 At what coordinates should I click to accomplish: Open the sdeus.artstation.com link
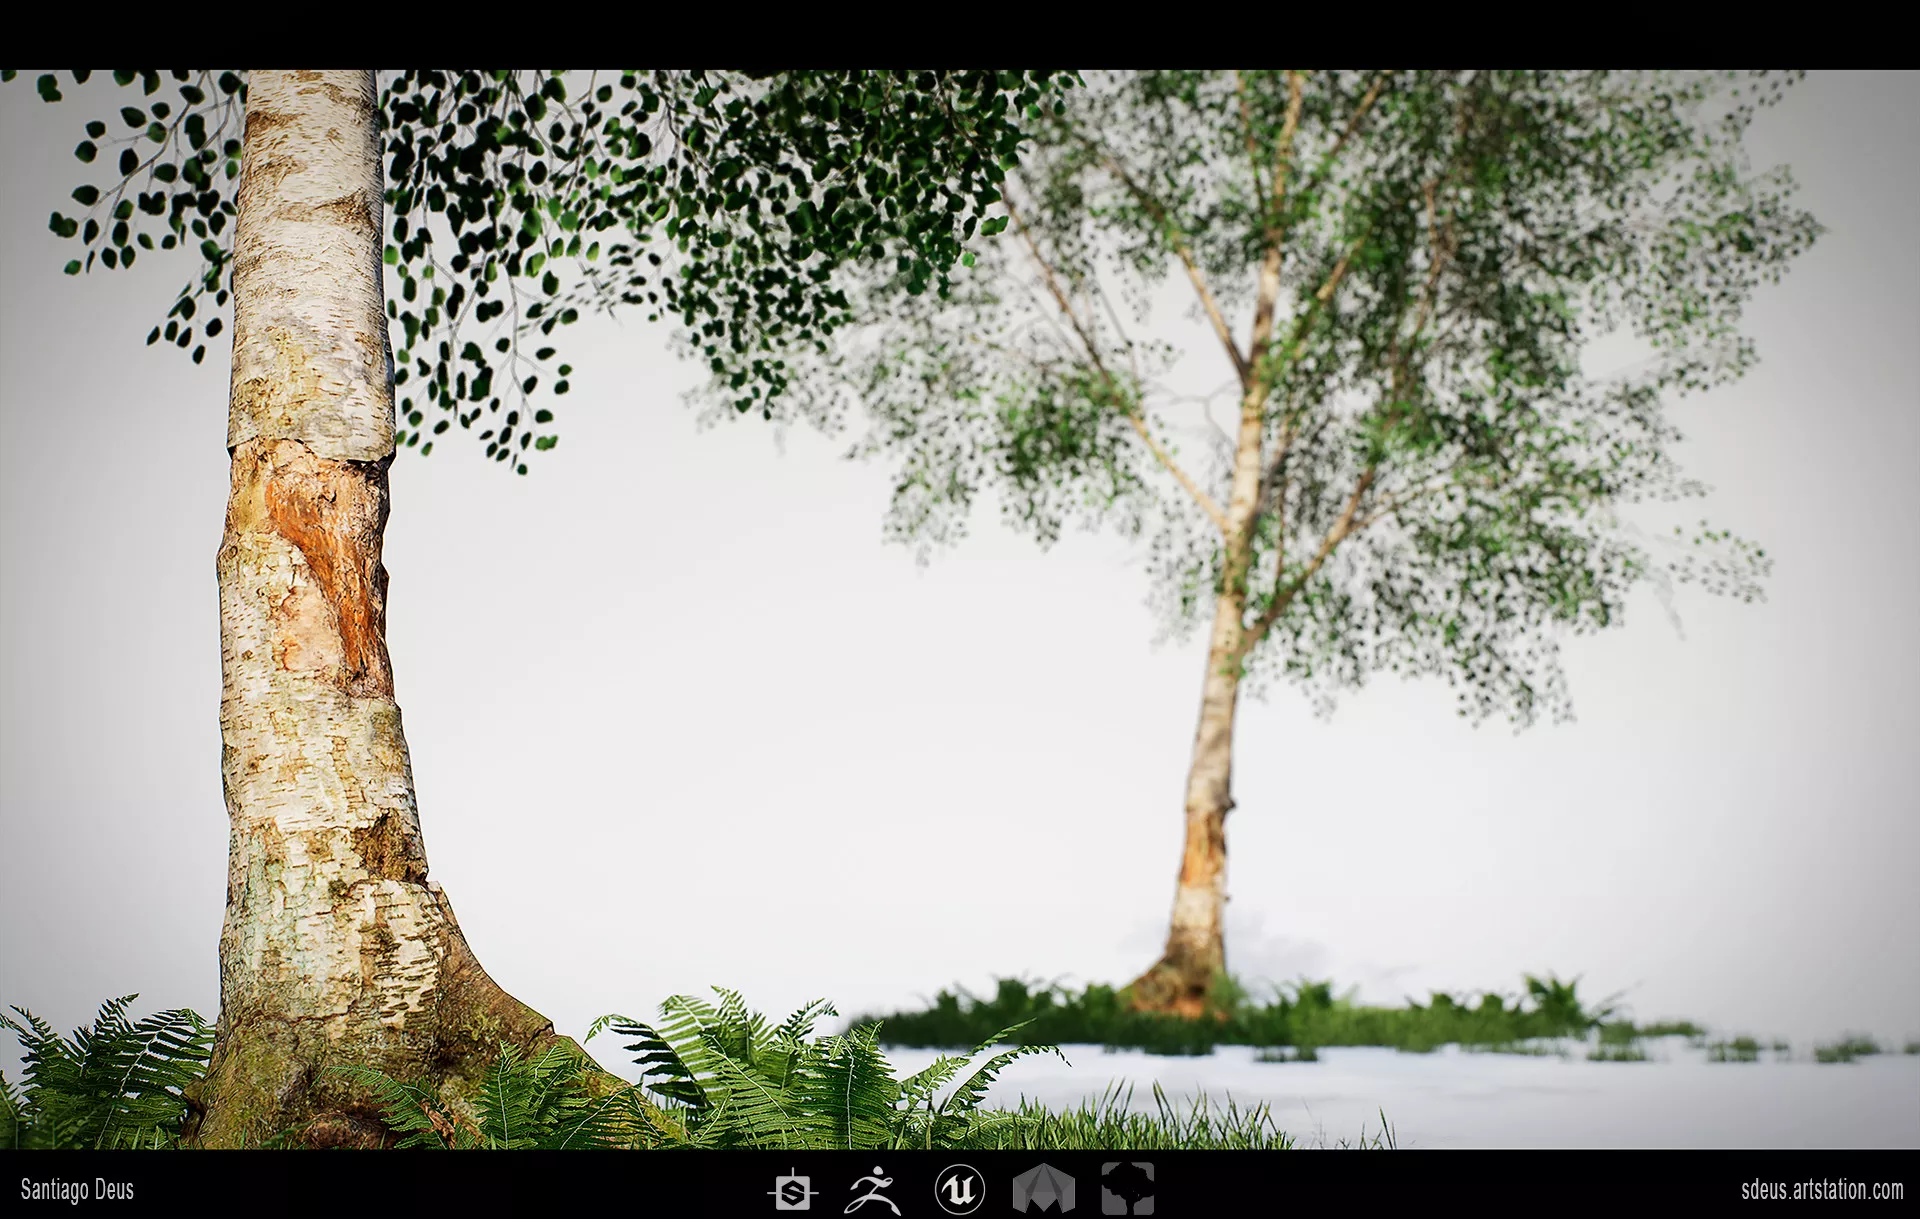pyautogui.click(x=1821, y=1190)
